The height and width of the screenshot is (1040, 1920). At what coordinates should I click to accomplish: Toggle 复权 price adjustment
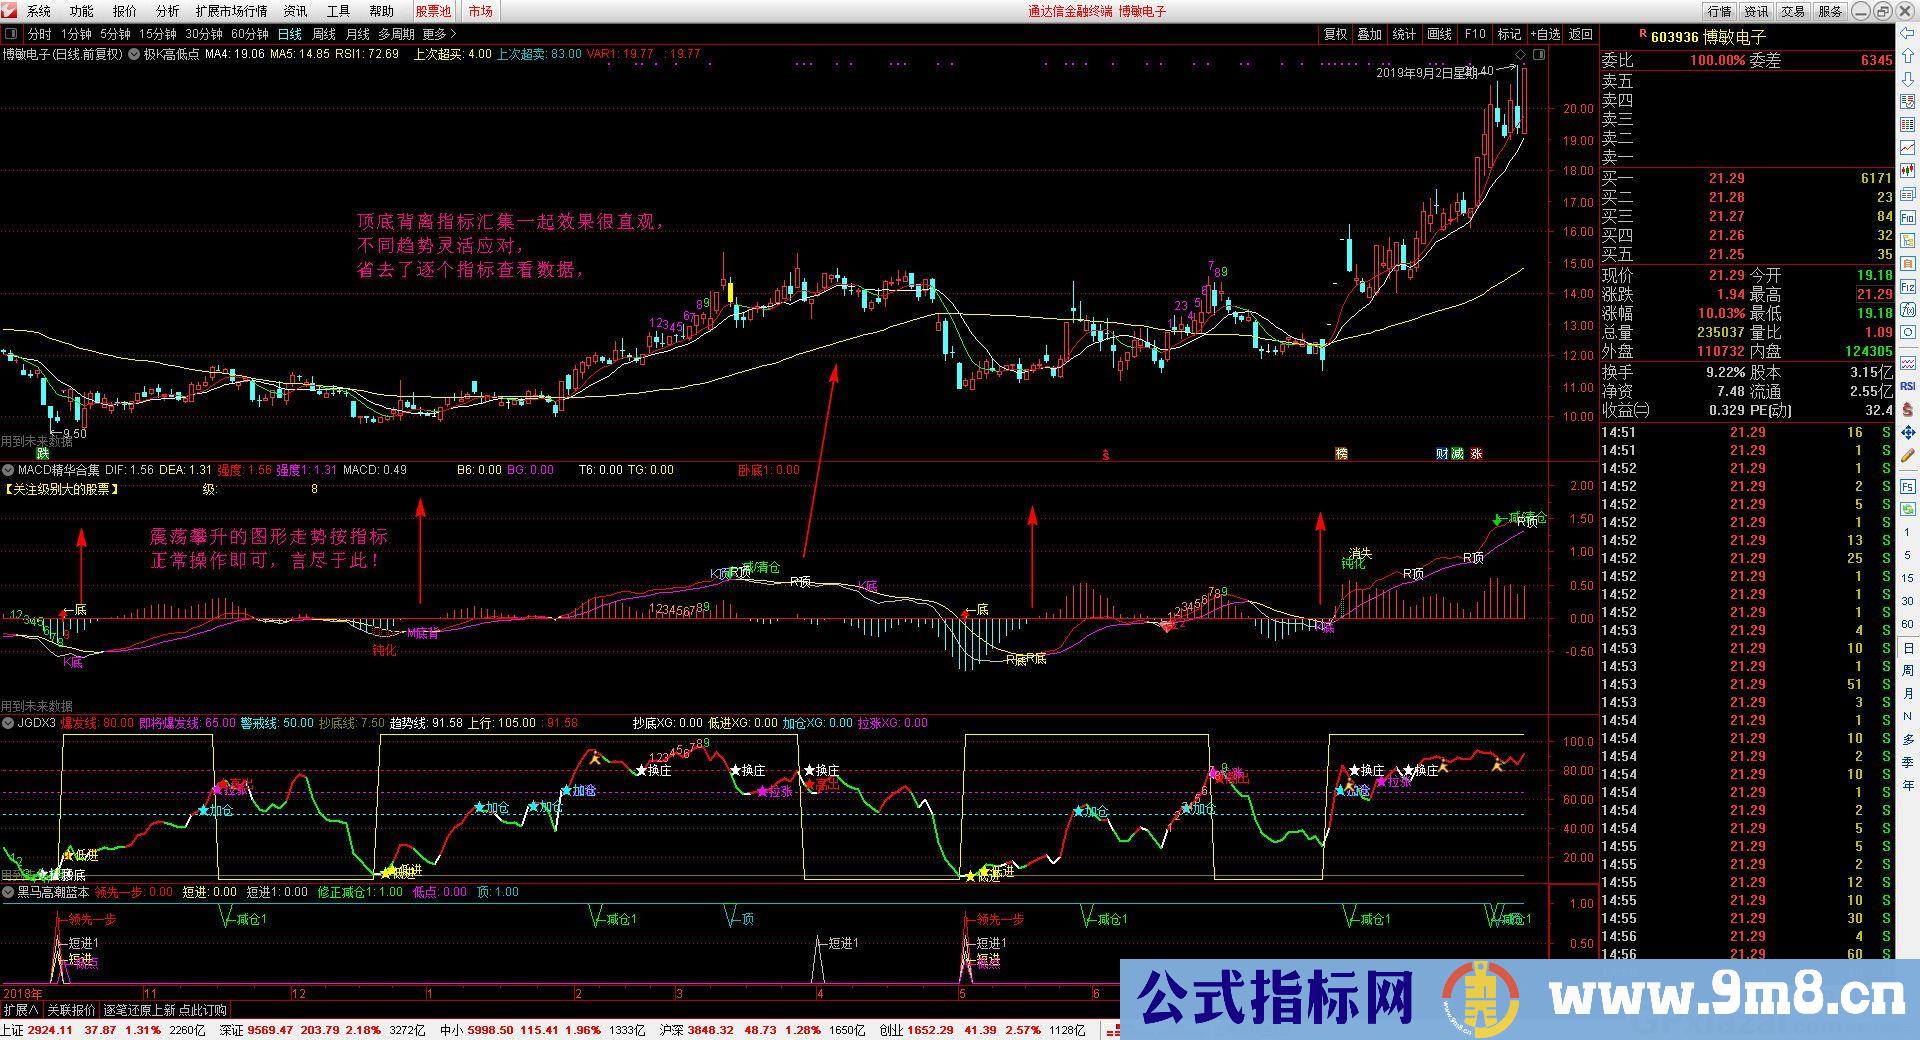point(1335,34)
